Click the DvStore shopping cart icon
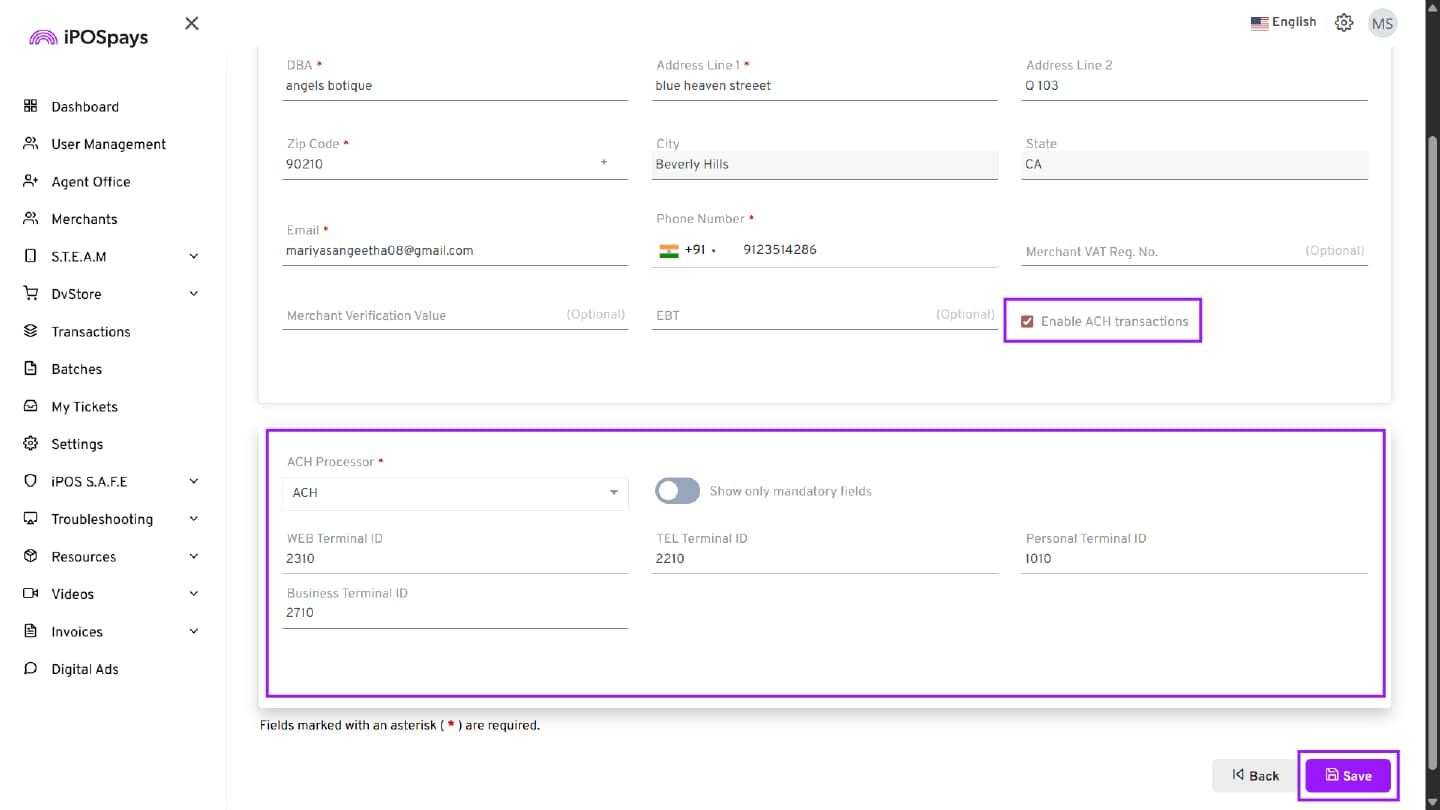Screen dimensions: 1440x810 click(x=30, y=294)
